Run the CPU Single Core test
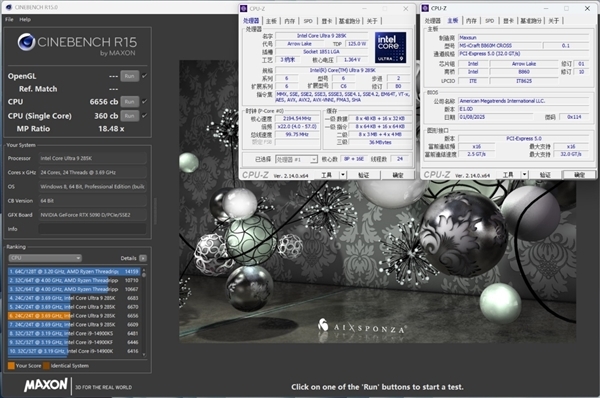Image resolution: width=600 pixels, height=398 pixels. [129, 116]
